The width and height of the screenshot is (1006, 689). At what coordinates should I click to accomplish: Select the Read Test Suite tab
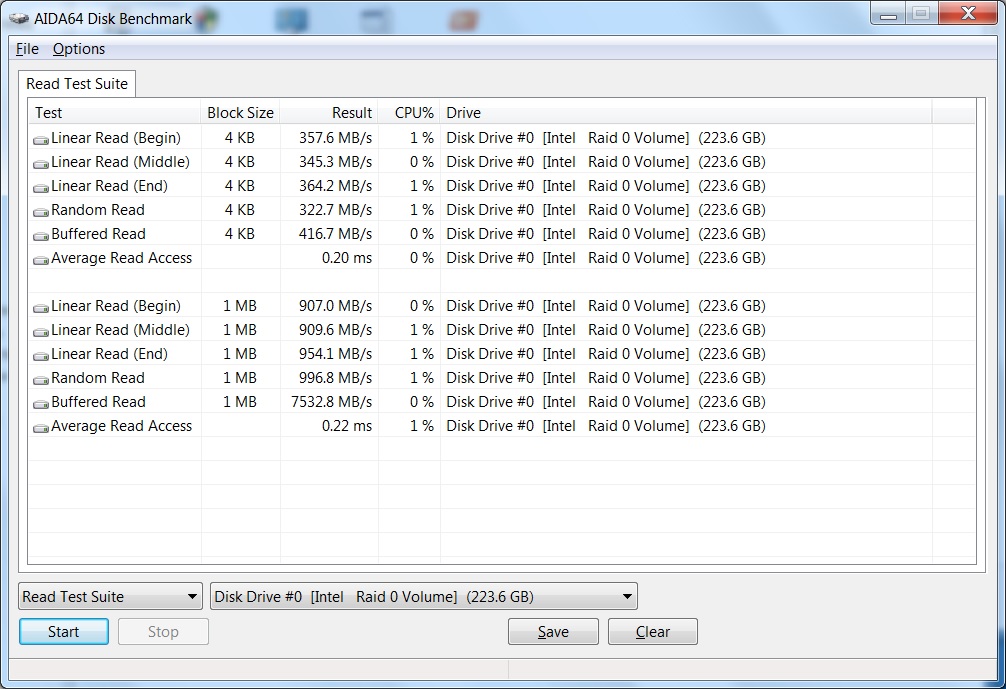[77, 83]
